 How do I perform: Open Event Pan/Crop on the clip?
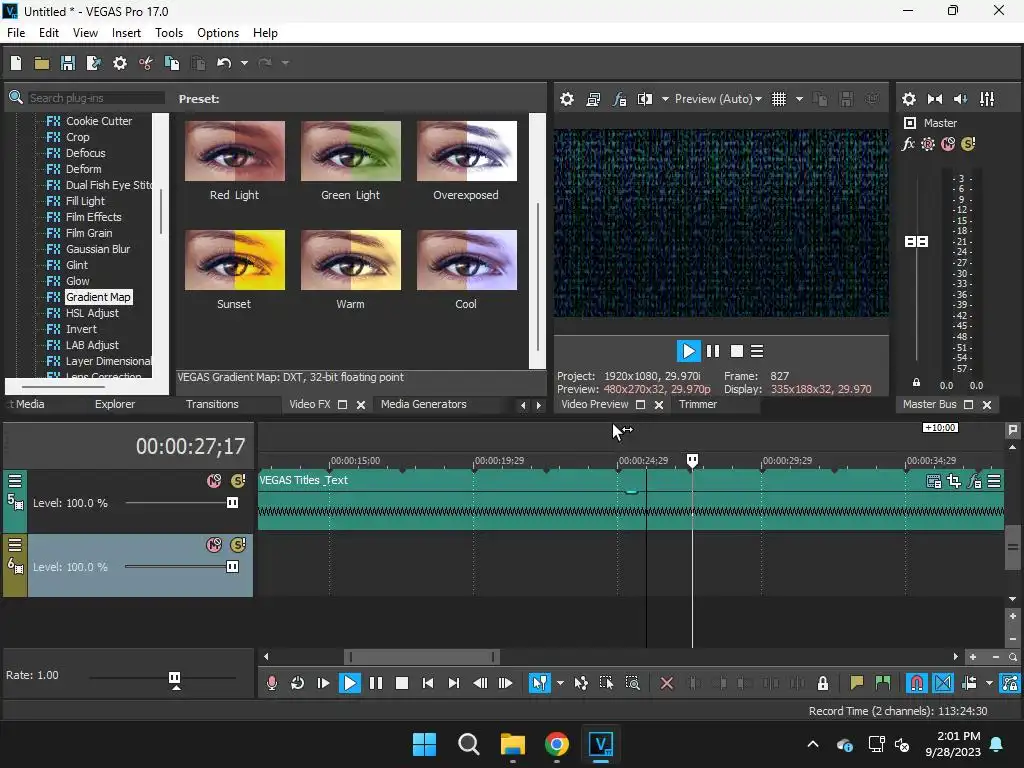coord(953,481)
